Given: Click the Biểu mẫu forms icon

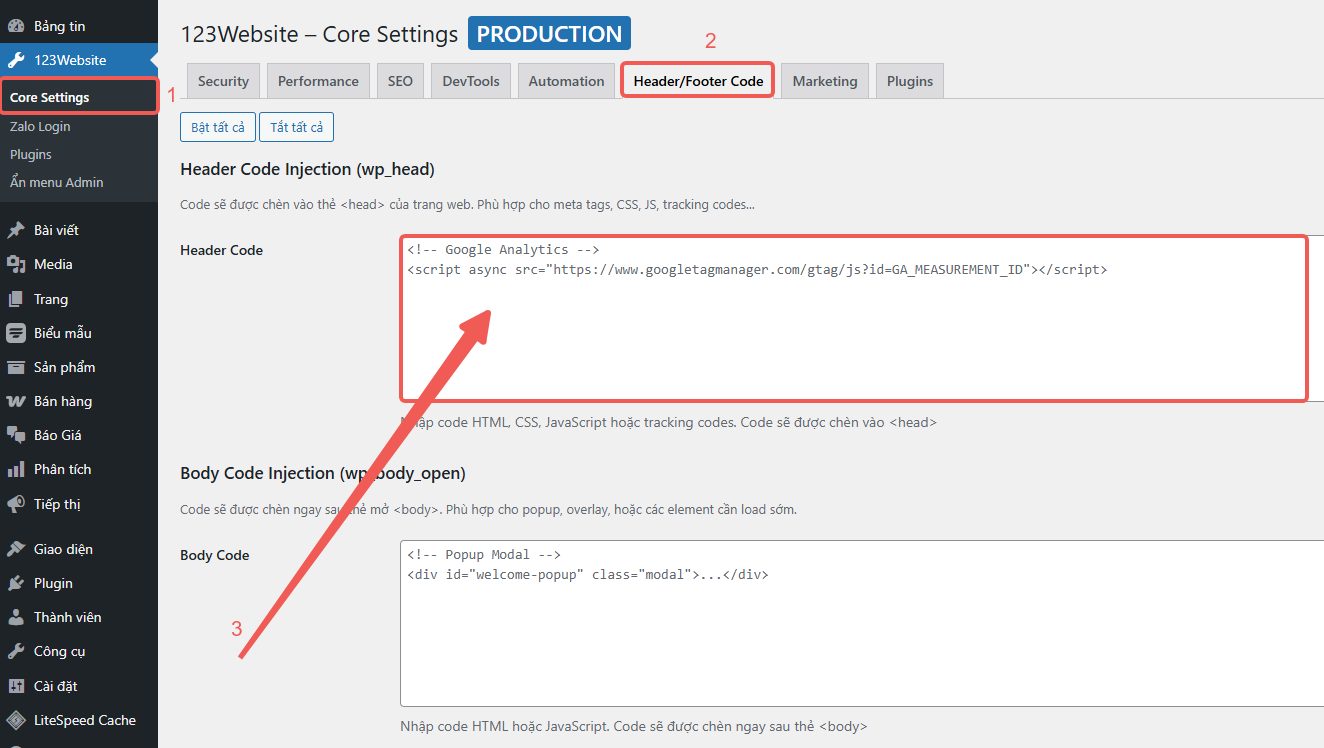Looking at the screenshot, I should click(x=16, y=333).
